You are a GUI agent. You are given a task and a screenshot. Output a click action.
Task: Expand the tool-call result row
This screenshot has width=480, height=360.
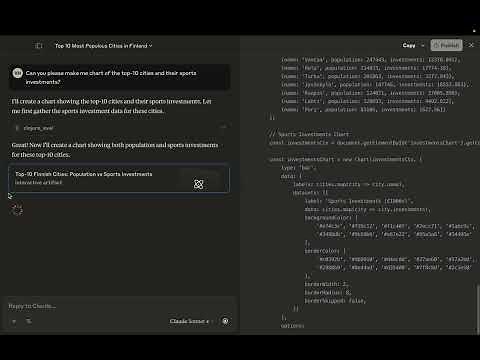[119, 128]
